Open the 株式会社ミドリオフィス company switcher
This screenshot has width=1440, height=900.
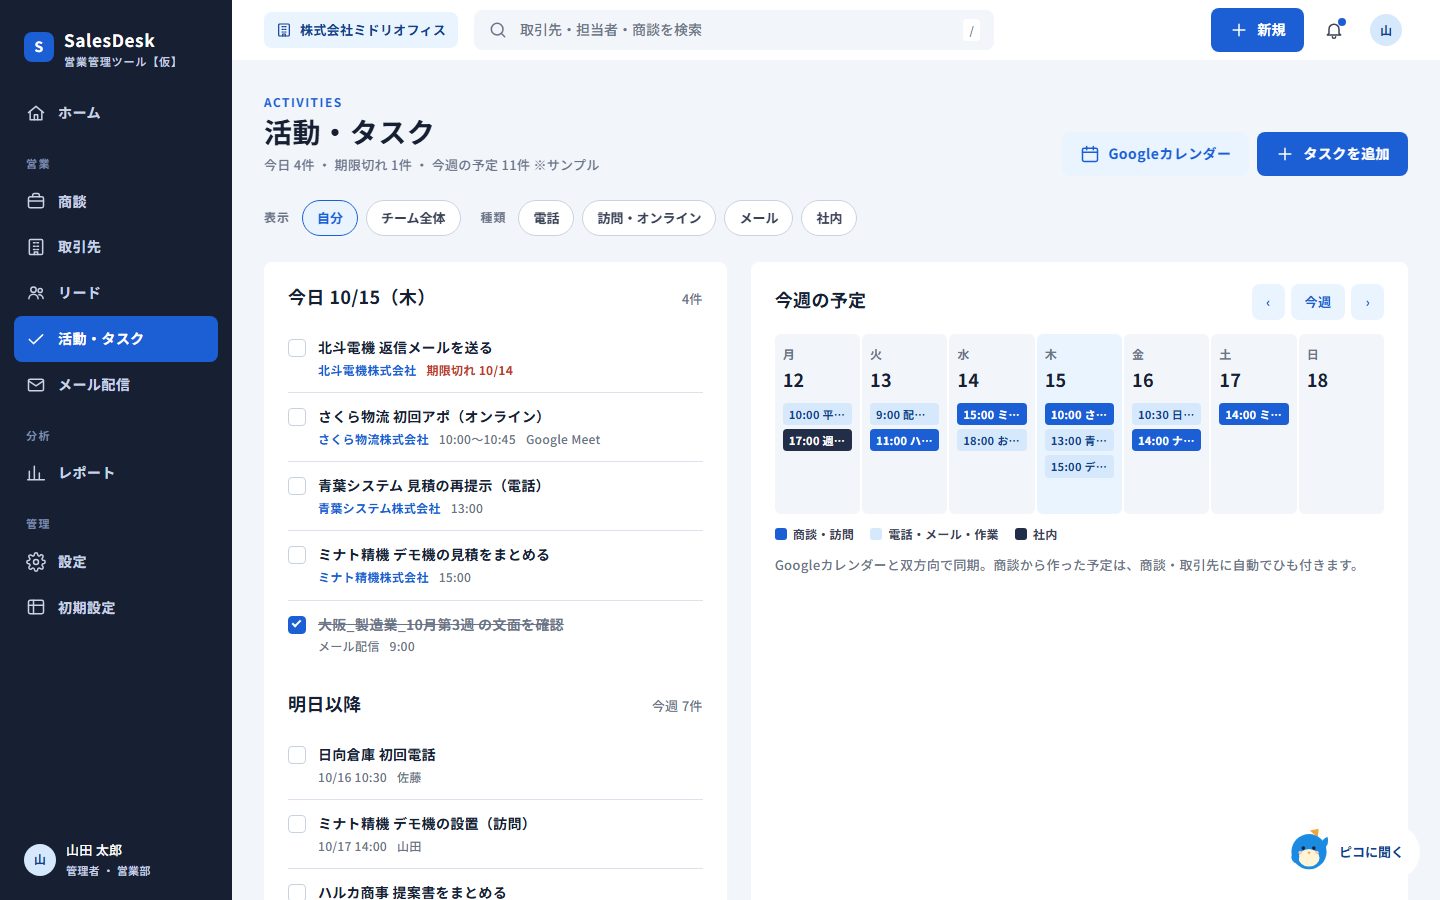[361, 30]
